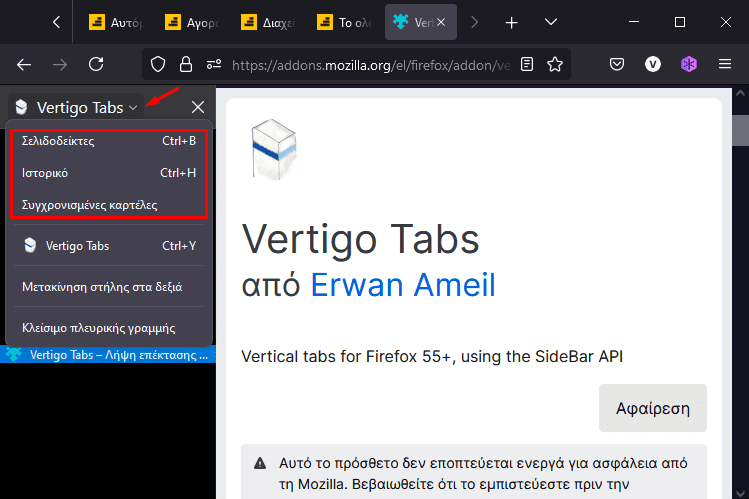749x499 pixels.
Task: Click the warning triangle icon in notice
Action: point(260,463)
